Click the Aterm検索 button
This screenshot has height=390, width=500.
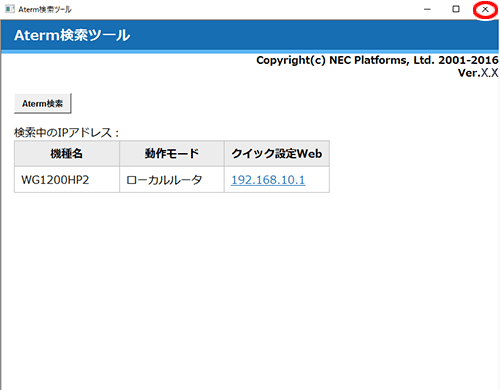[x=42, y=103]
